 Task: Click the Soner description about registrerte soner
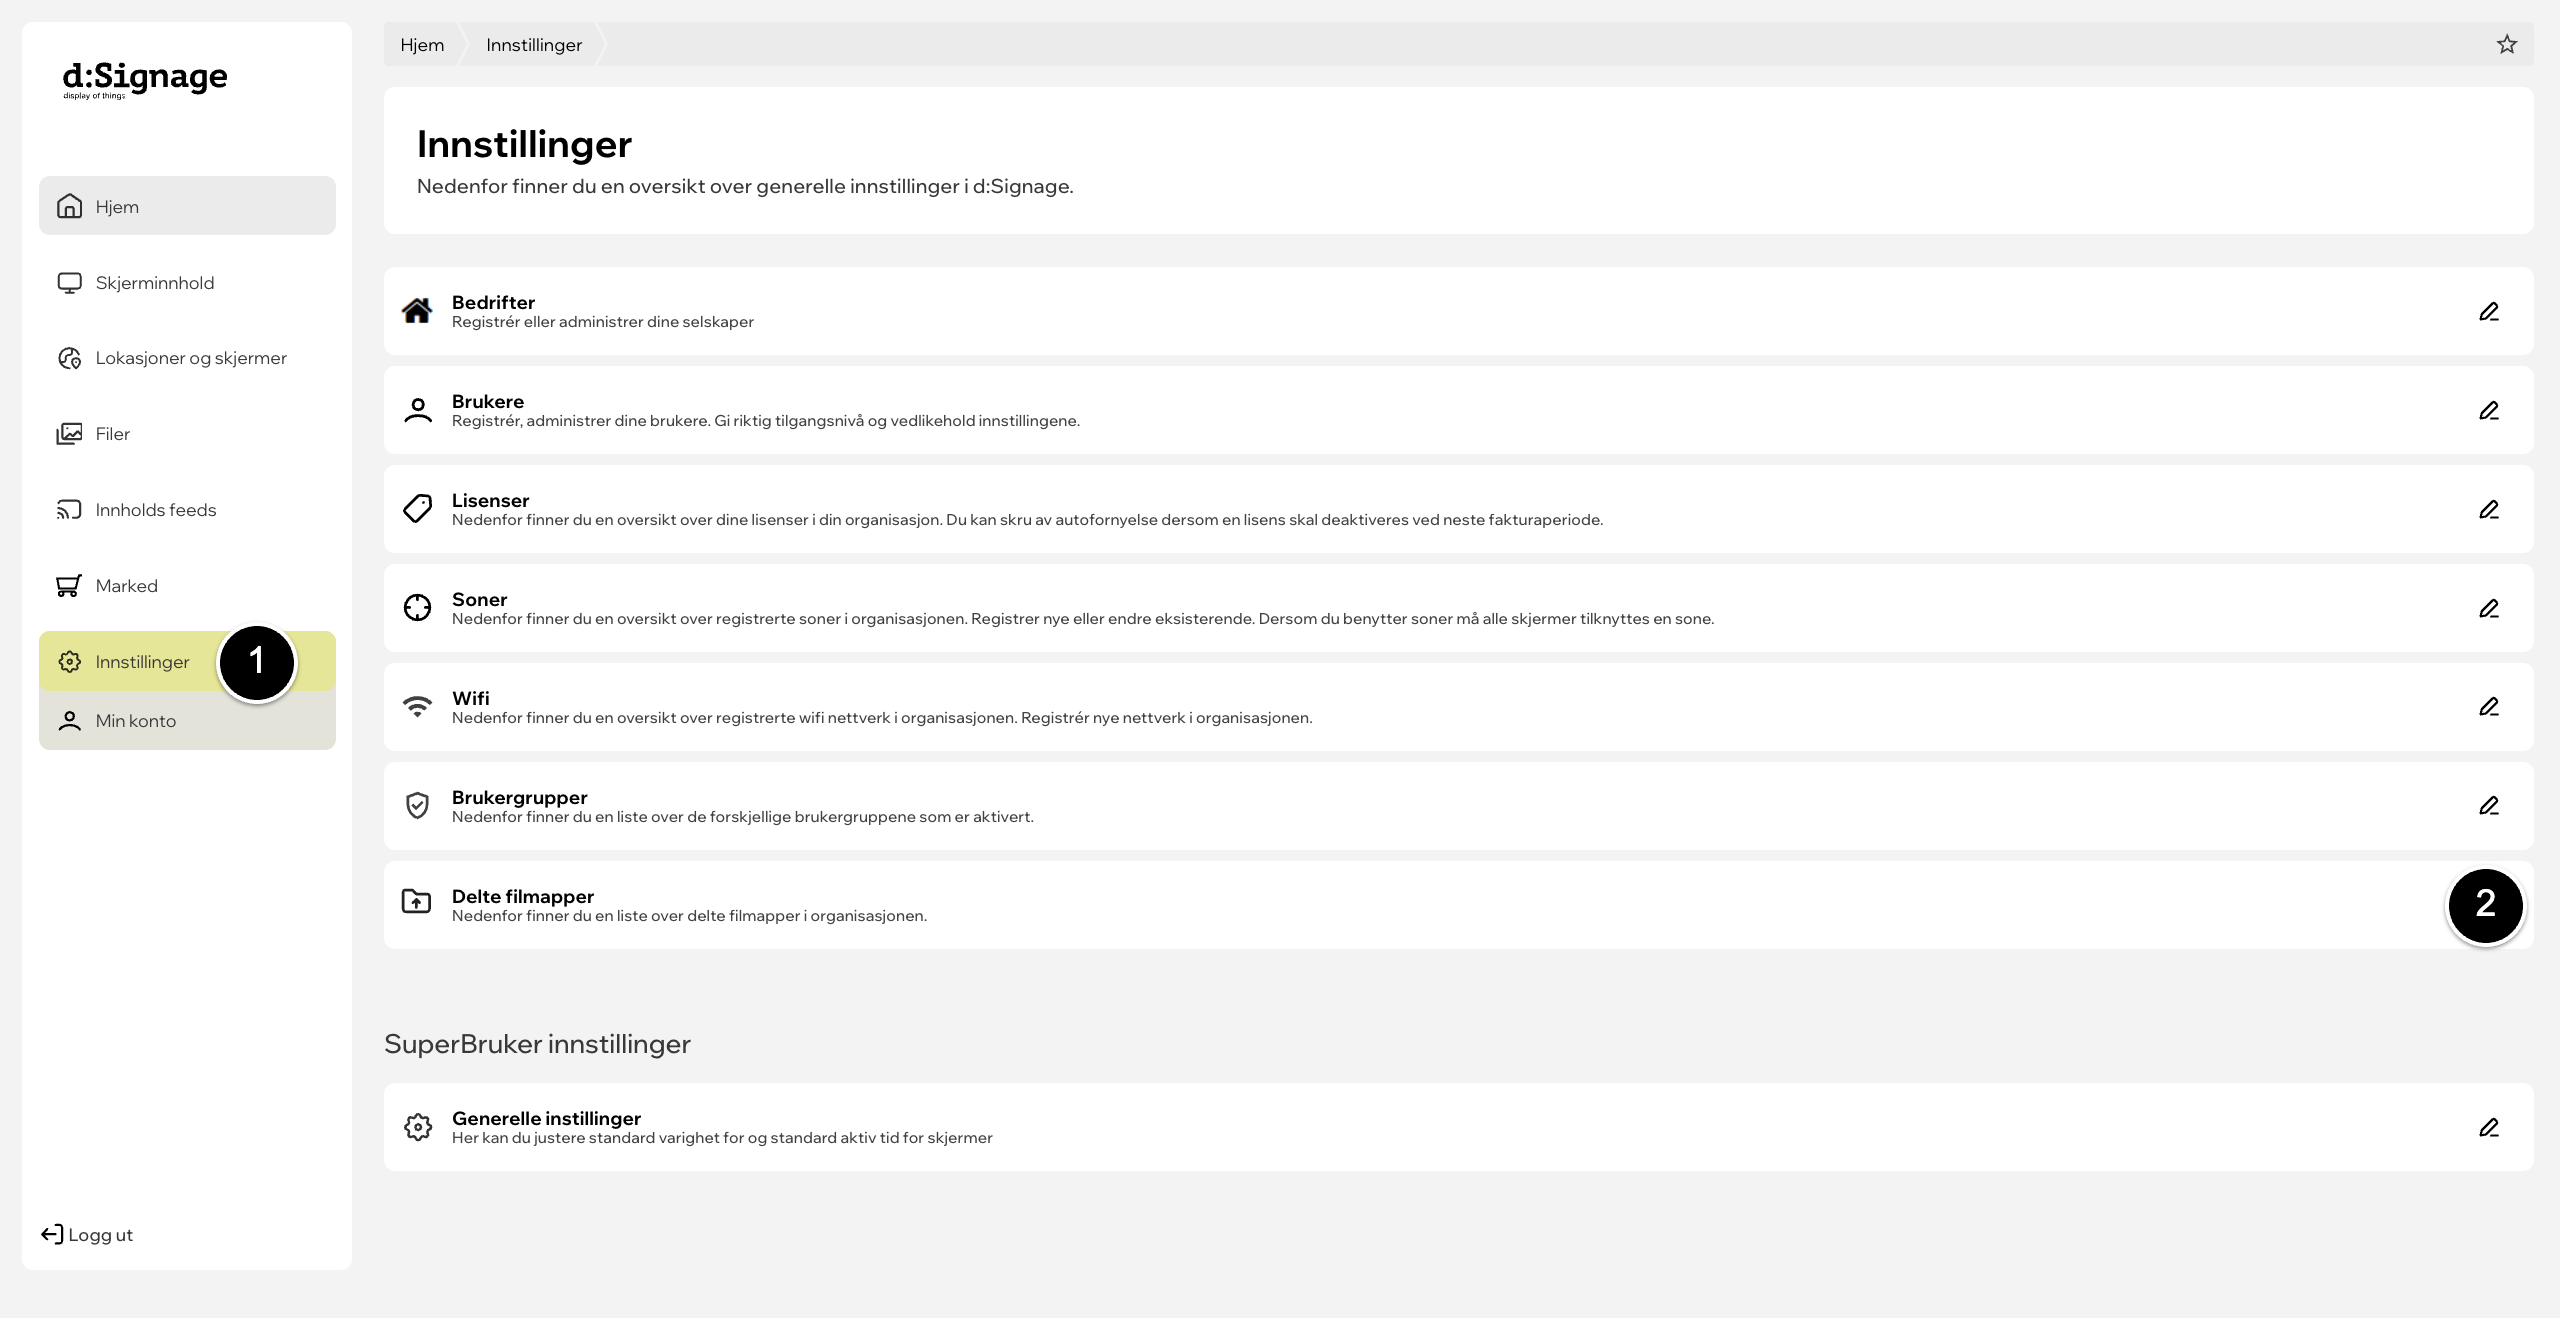click(x=1083, y=619)
